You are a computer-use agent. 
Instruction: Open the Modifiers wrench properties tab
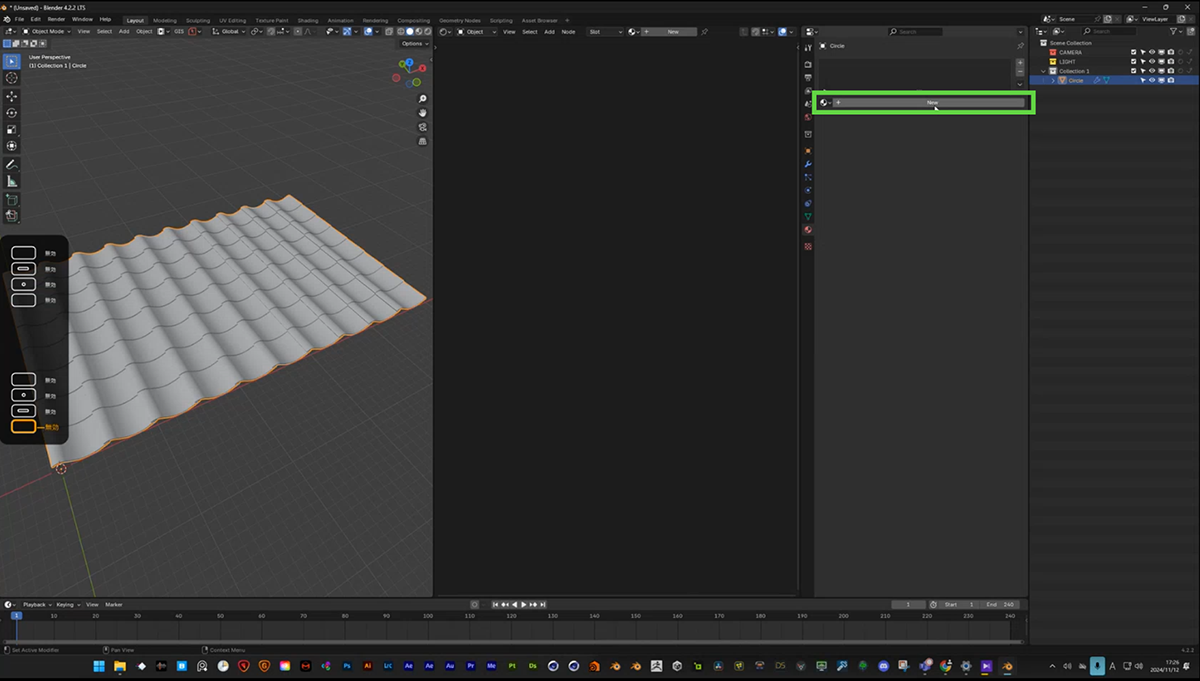tap(808, 164)
